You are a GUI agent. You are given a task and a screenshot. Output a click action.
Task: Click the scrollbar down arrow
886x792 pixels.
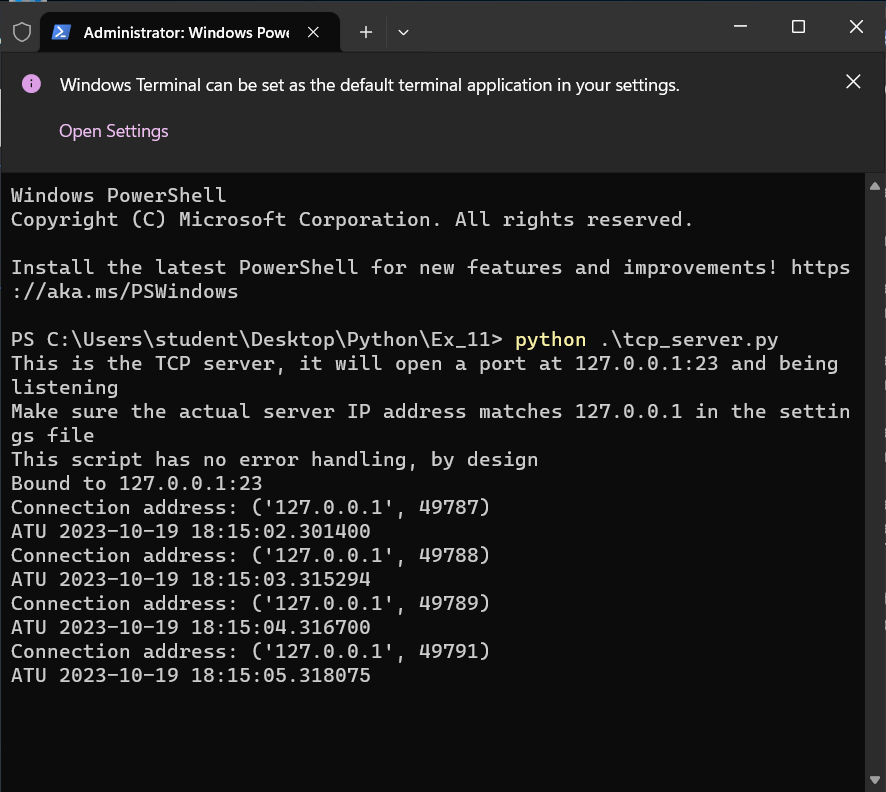[x=876, y=778]
